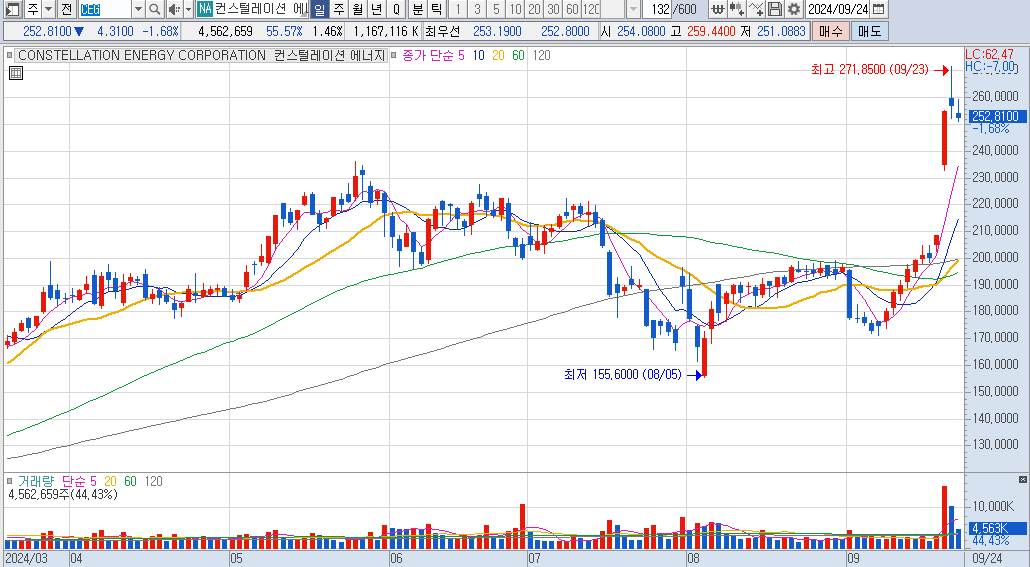
Task: Choose the 5 interval button
Action: coord(496,9)
